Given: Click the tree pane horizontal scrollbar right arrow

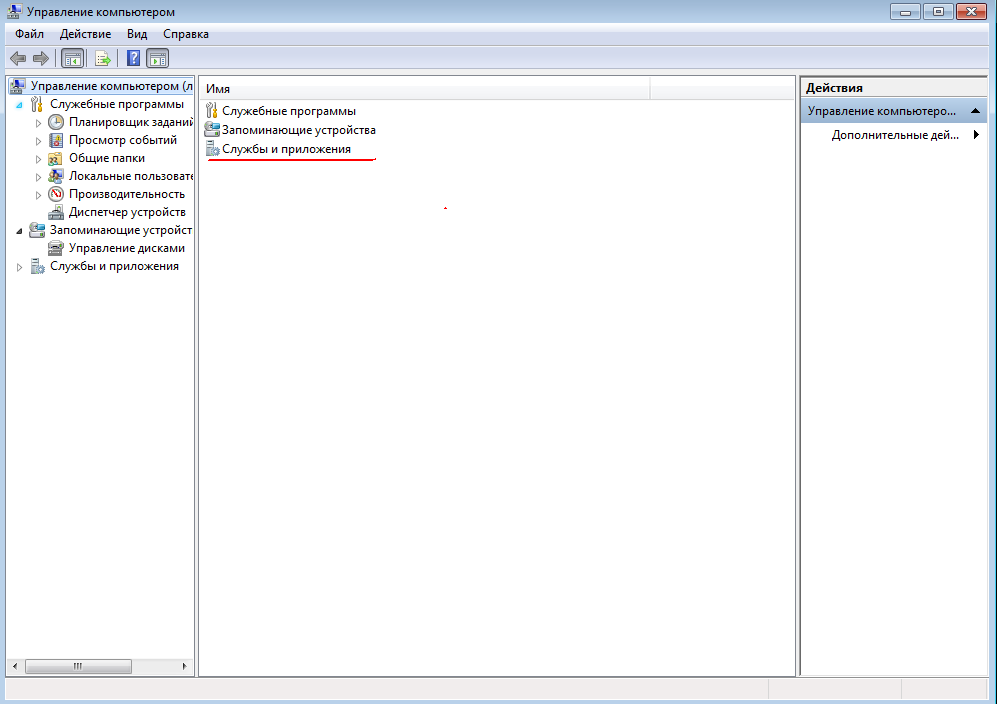Looking at the screenshot, I should (184, 666).
